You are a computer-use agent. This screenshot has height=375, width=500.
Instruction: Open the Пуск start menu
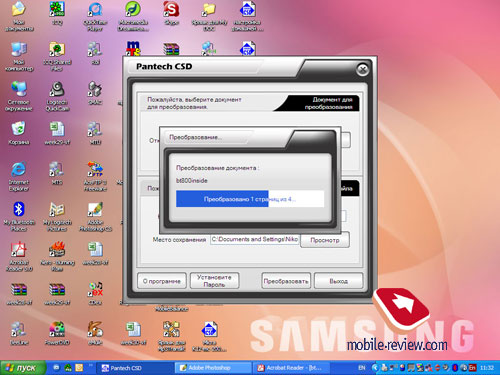click(x=23, y=368)
